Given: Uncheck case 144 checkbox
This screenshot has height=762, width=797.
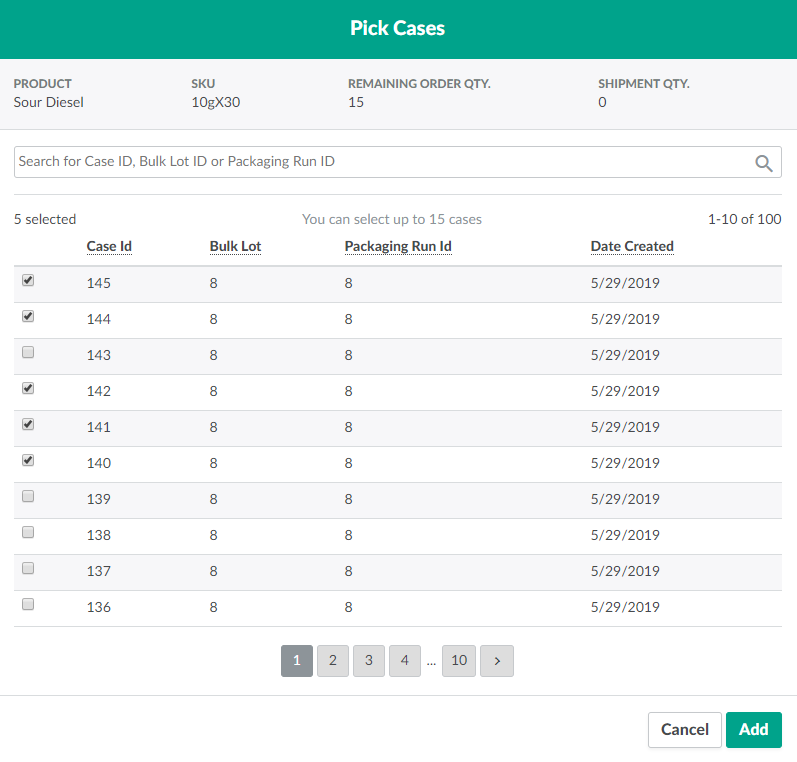Looking at the screenshot, I should 28,317.
